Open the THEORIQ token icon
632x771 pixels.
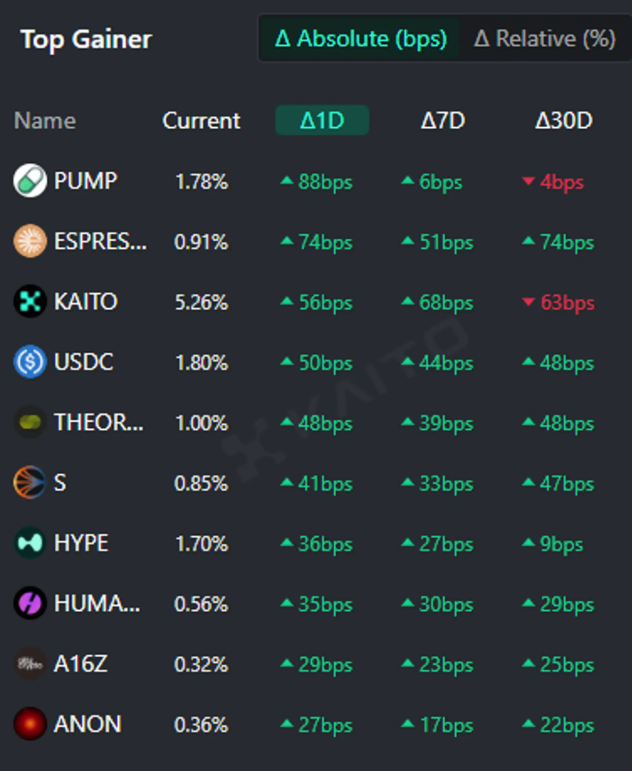coord(30,423)
